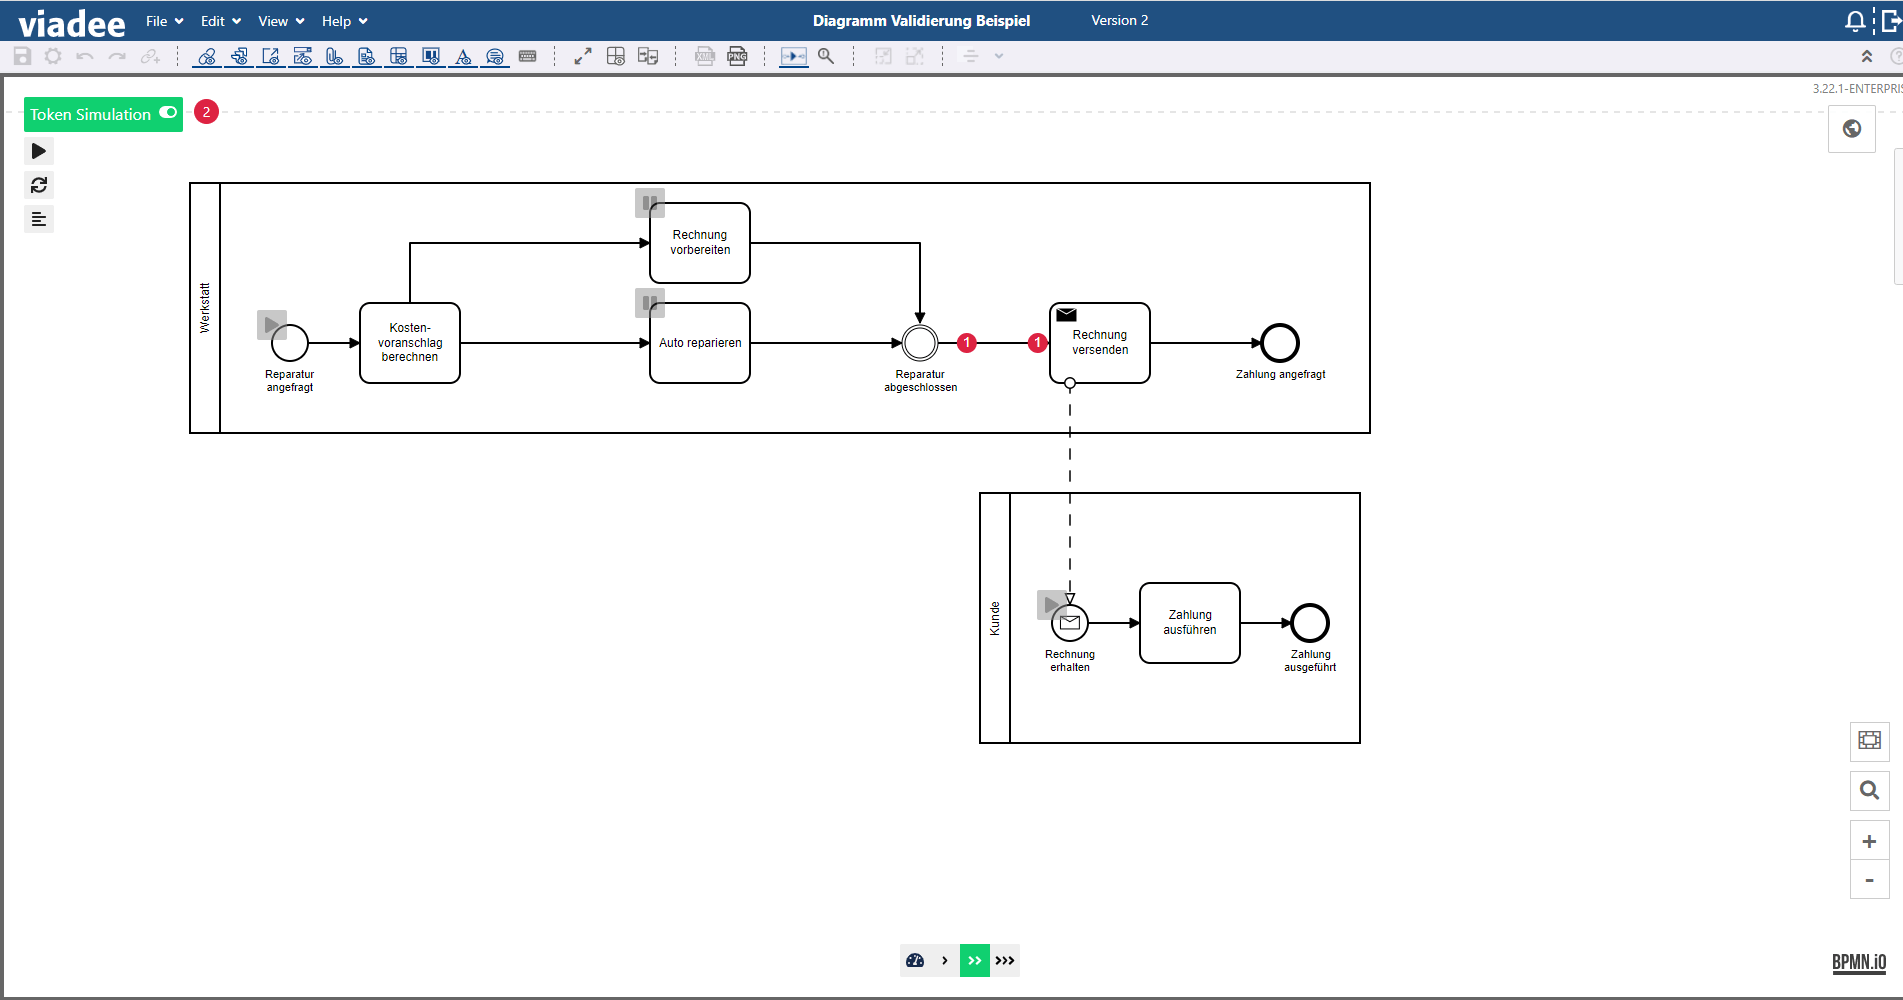
Task: Click the save diskette icon in toolbar
Action: 22,57
